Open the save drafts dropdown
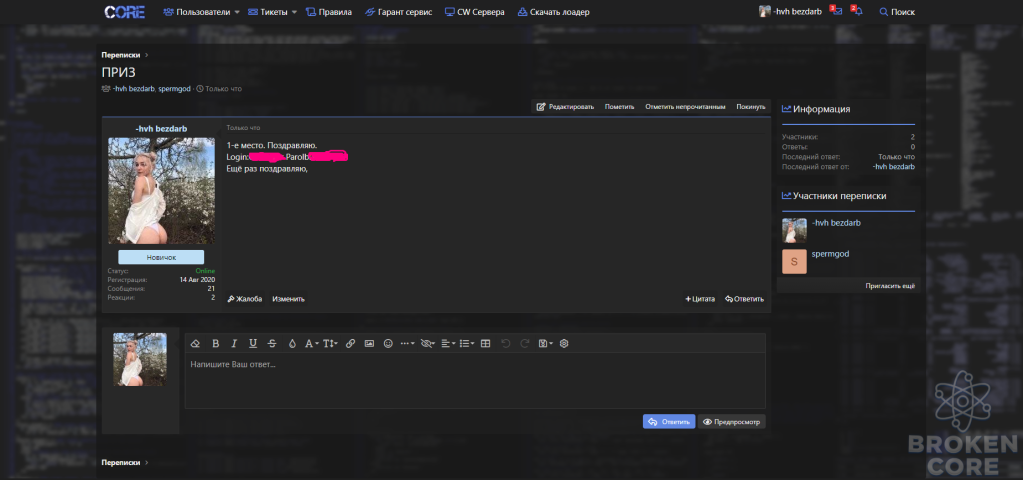 545,344
